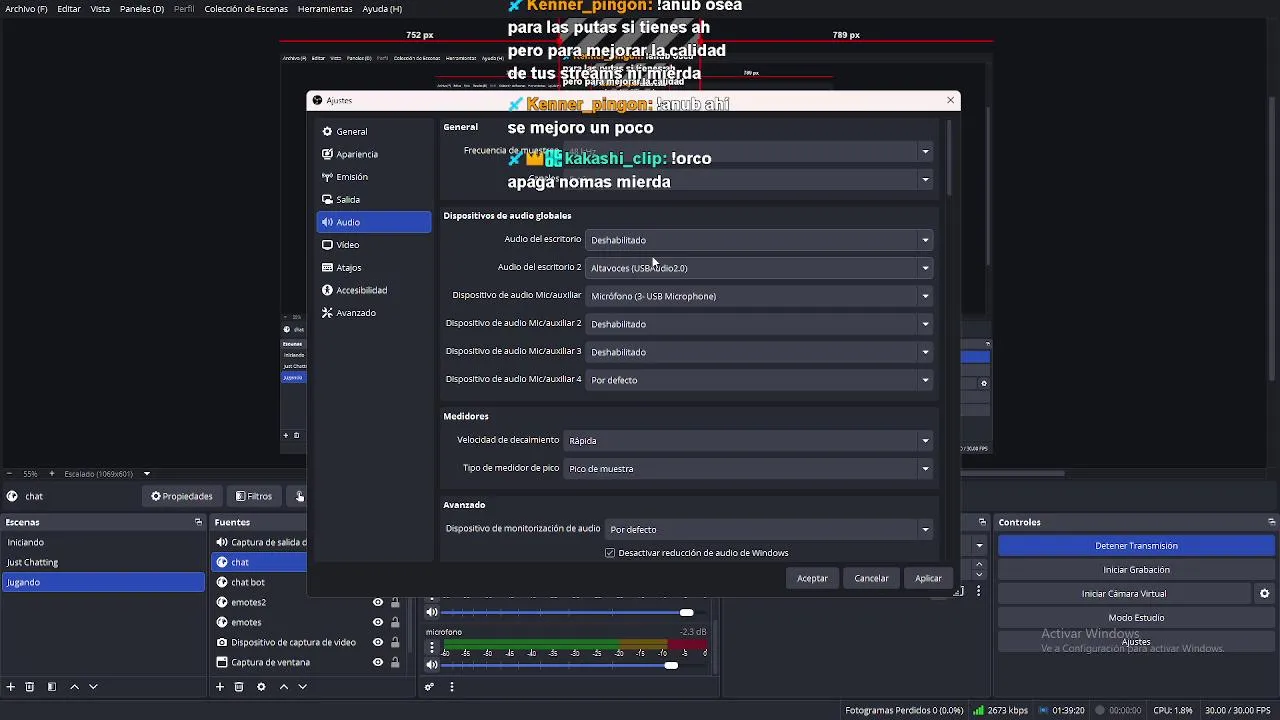Open Audio del escritorio 2 dropdown

coord(759,268)
